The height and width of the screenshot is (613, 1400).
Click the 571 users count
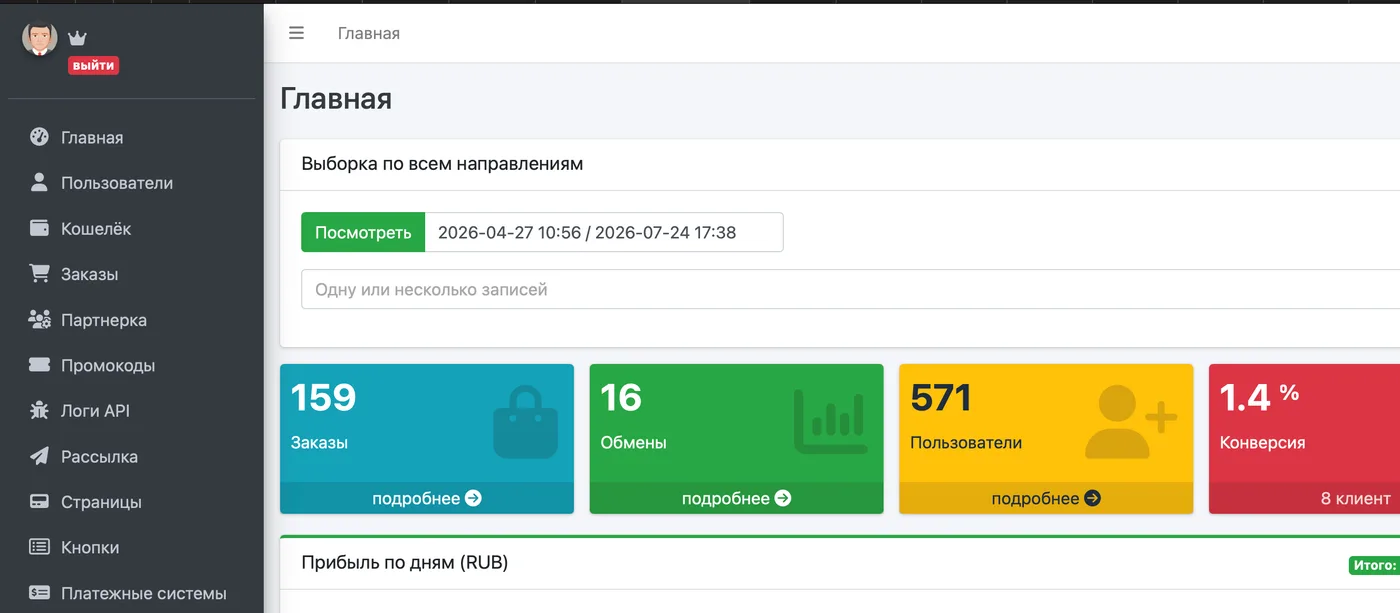(x=941, y=398)
